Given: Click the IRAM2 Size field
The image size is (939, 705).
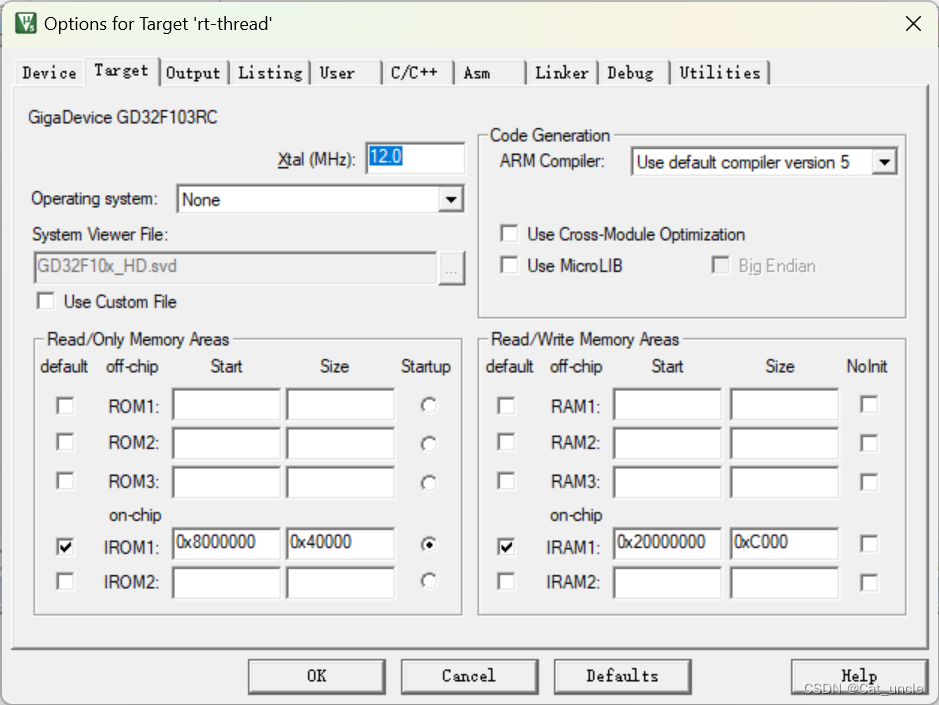Looking at the screenshot, I should click(x=784, y=582).
